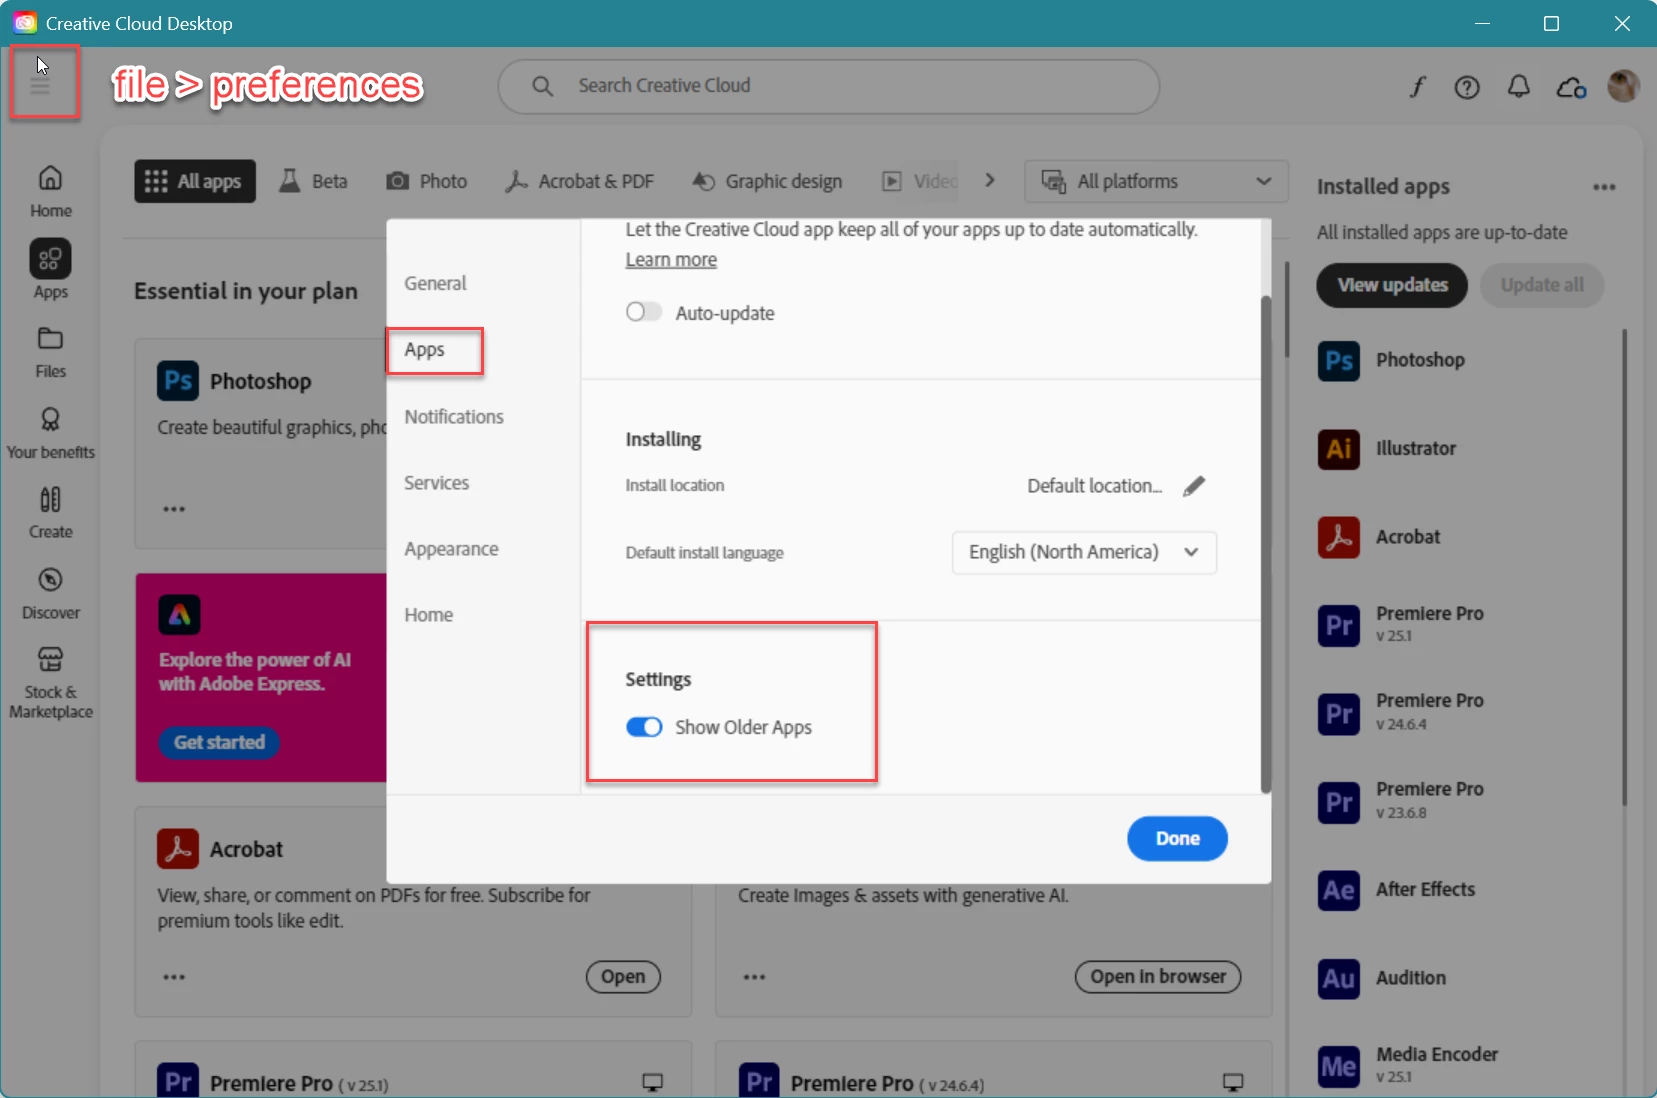This screenshot has width=1657, height=1098.
Task: Toggle the Show Older Apps switch
Action: tap(644, 727)
